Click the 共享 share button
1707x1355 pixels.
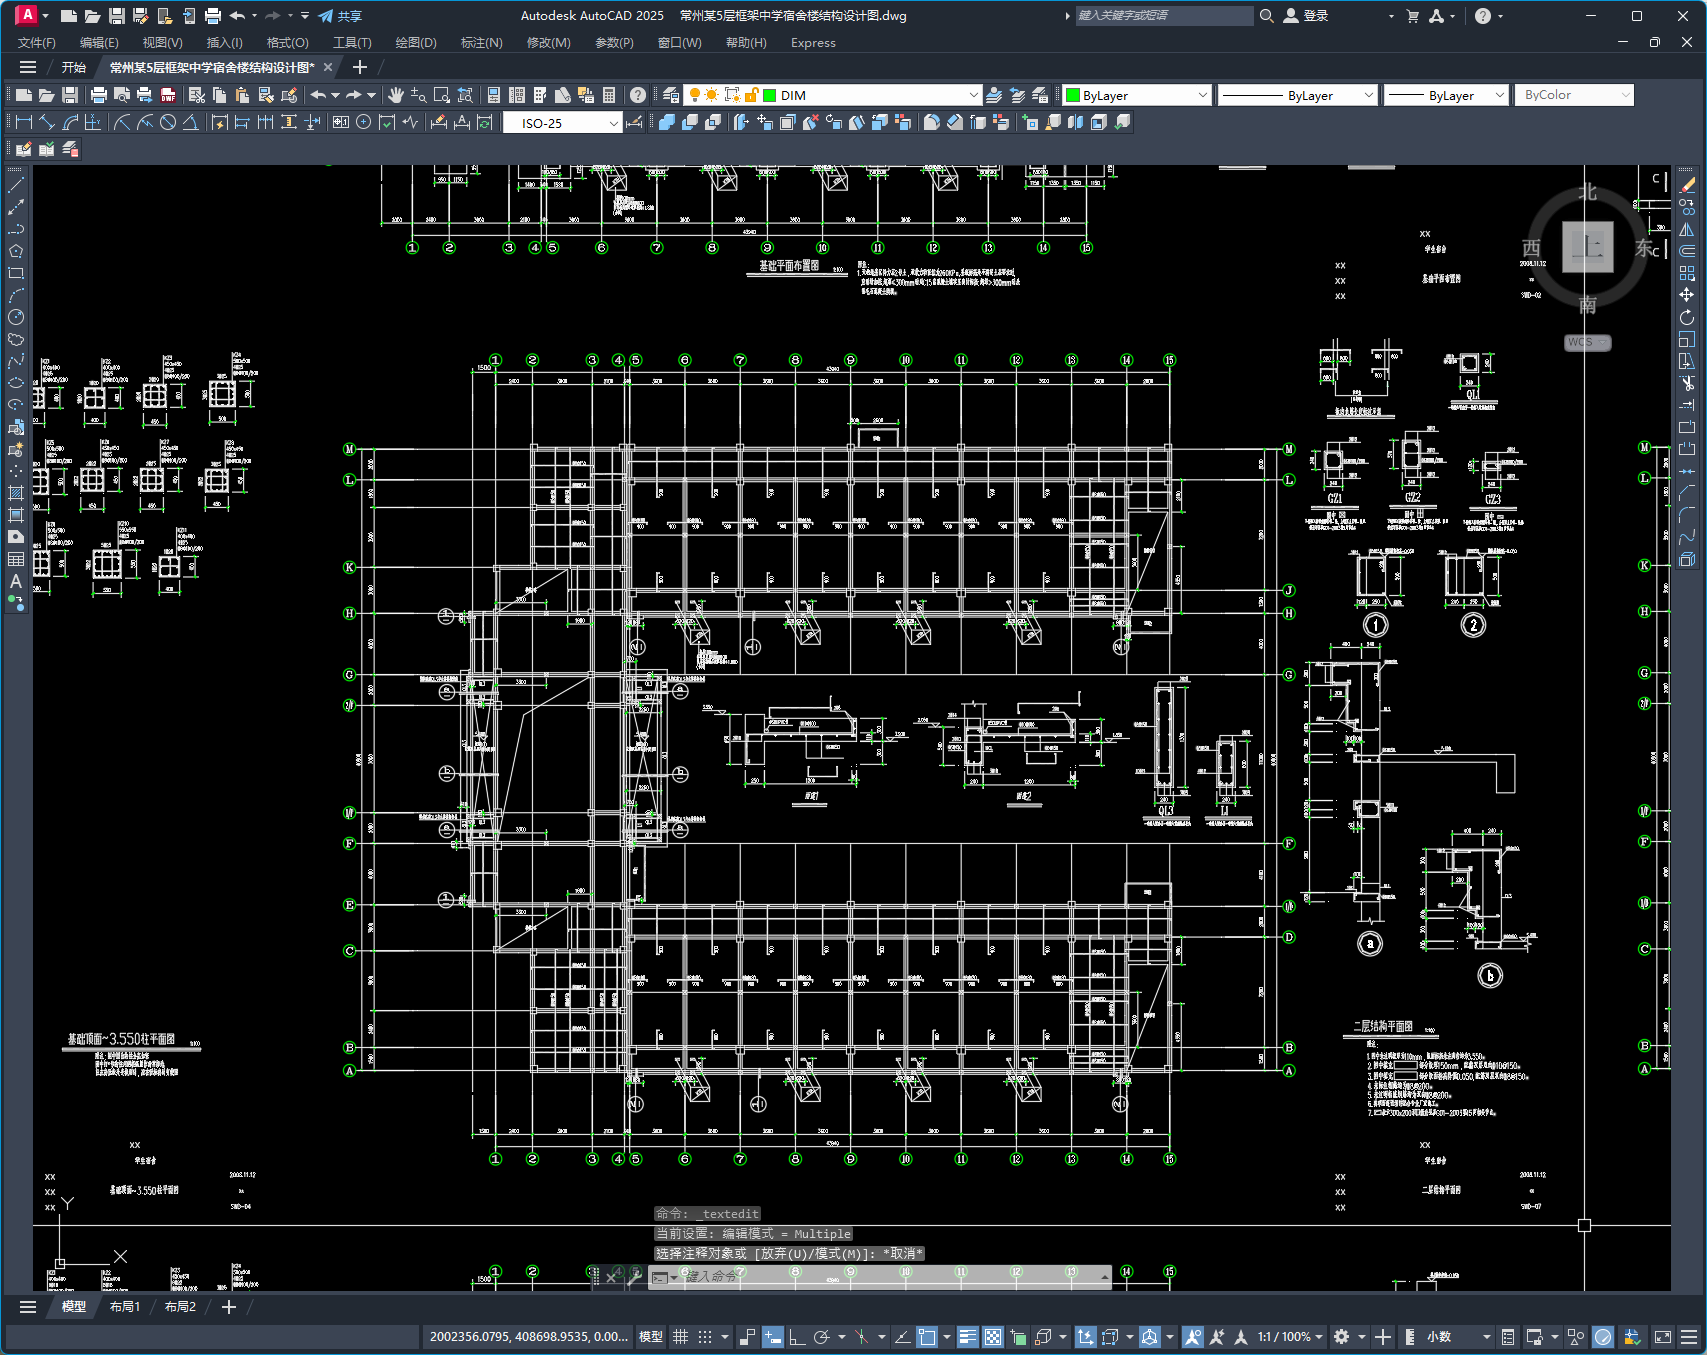(x=340, y=16)
